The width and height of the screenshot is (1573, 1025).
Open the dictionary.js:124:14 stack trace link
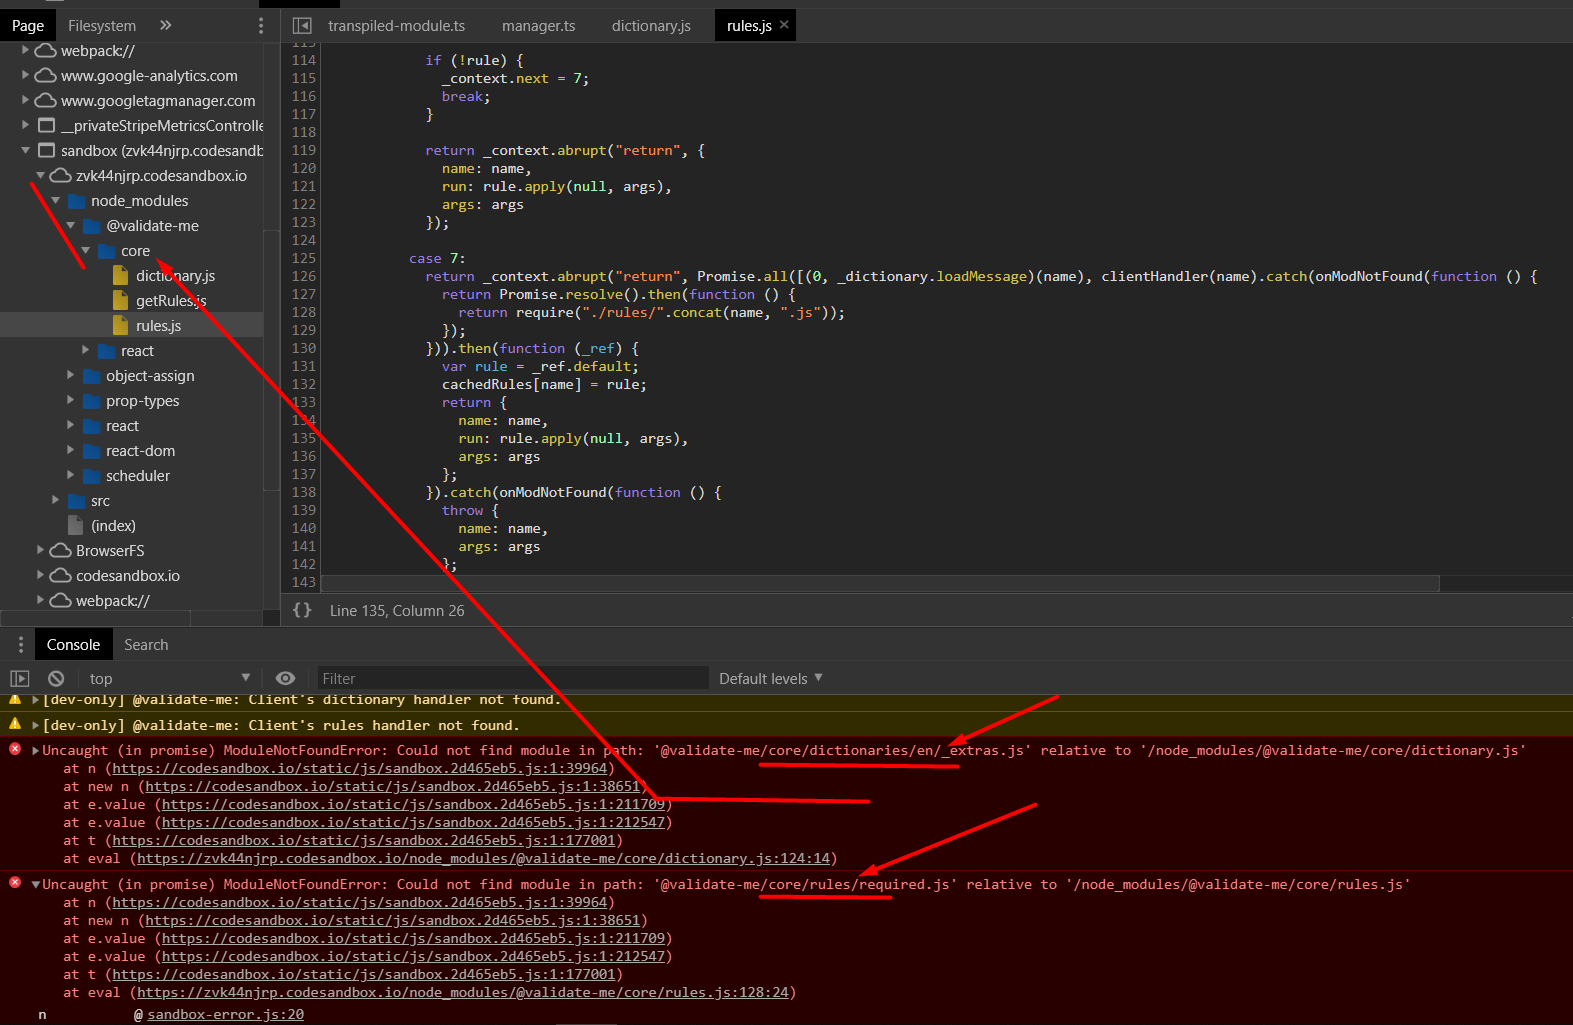483,858
